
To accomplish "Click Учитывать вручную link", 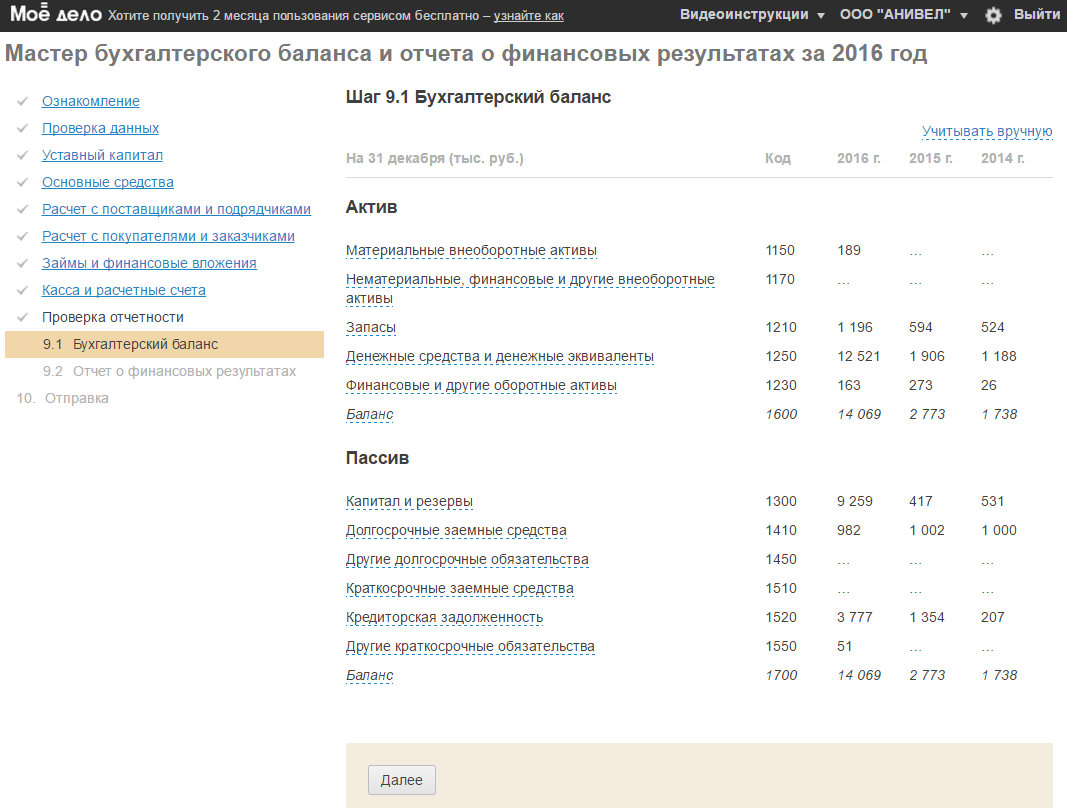I will pos(987,131).
